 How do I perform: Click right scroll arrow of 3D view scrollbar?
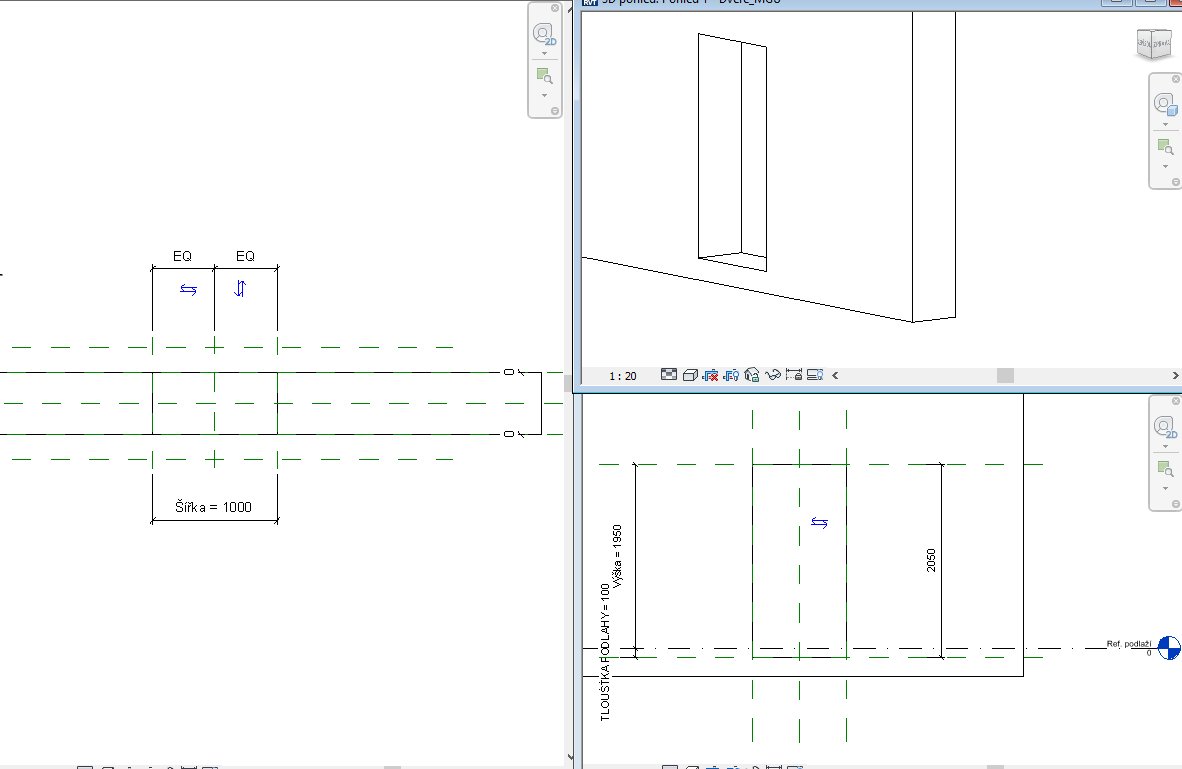point(1175,375)
